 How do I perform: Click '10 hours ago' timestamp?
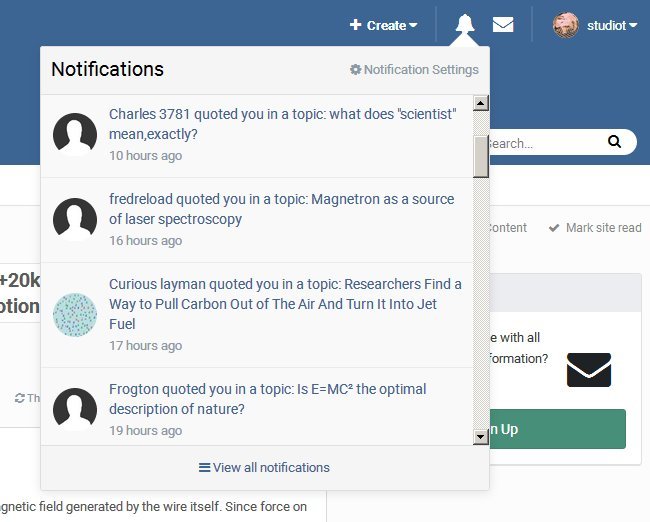146,156
